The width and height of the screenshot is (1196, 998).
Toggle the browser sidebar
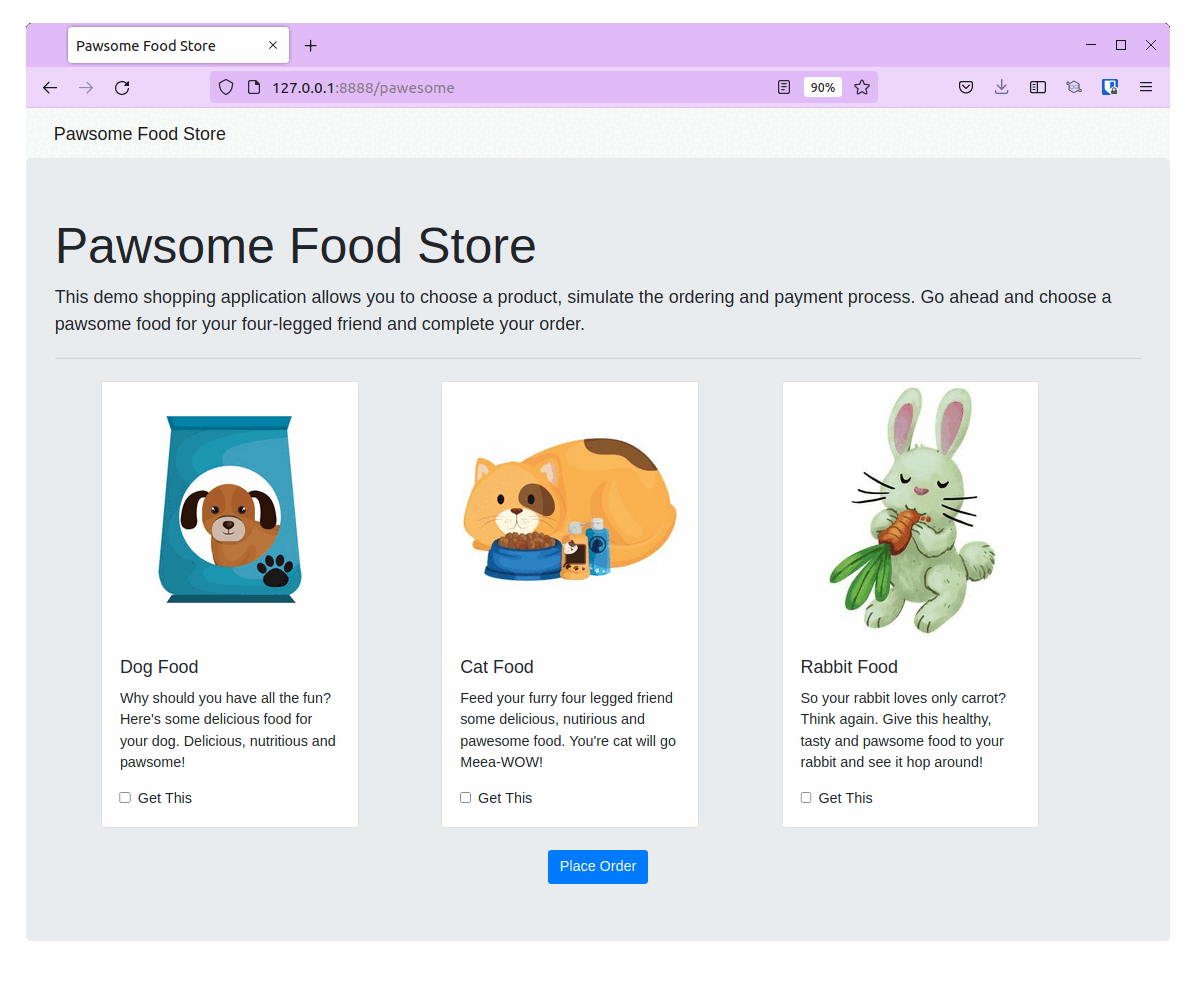[x=1037, y=87]
